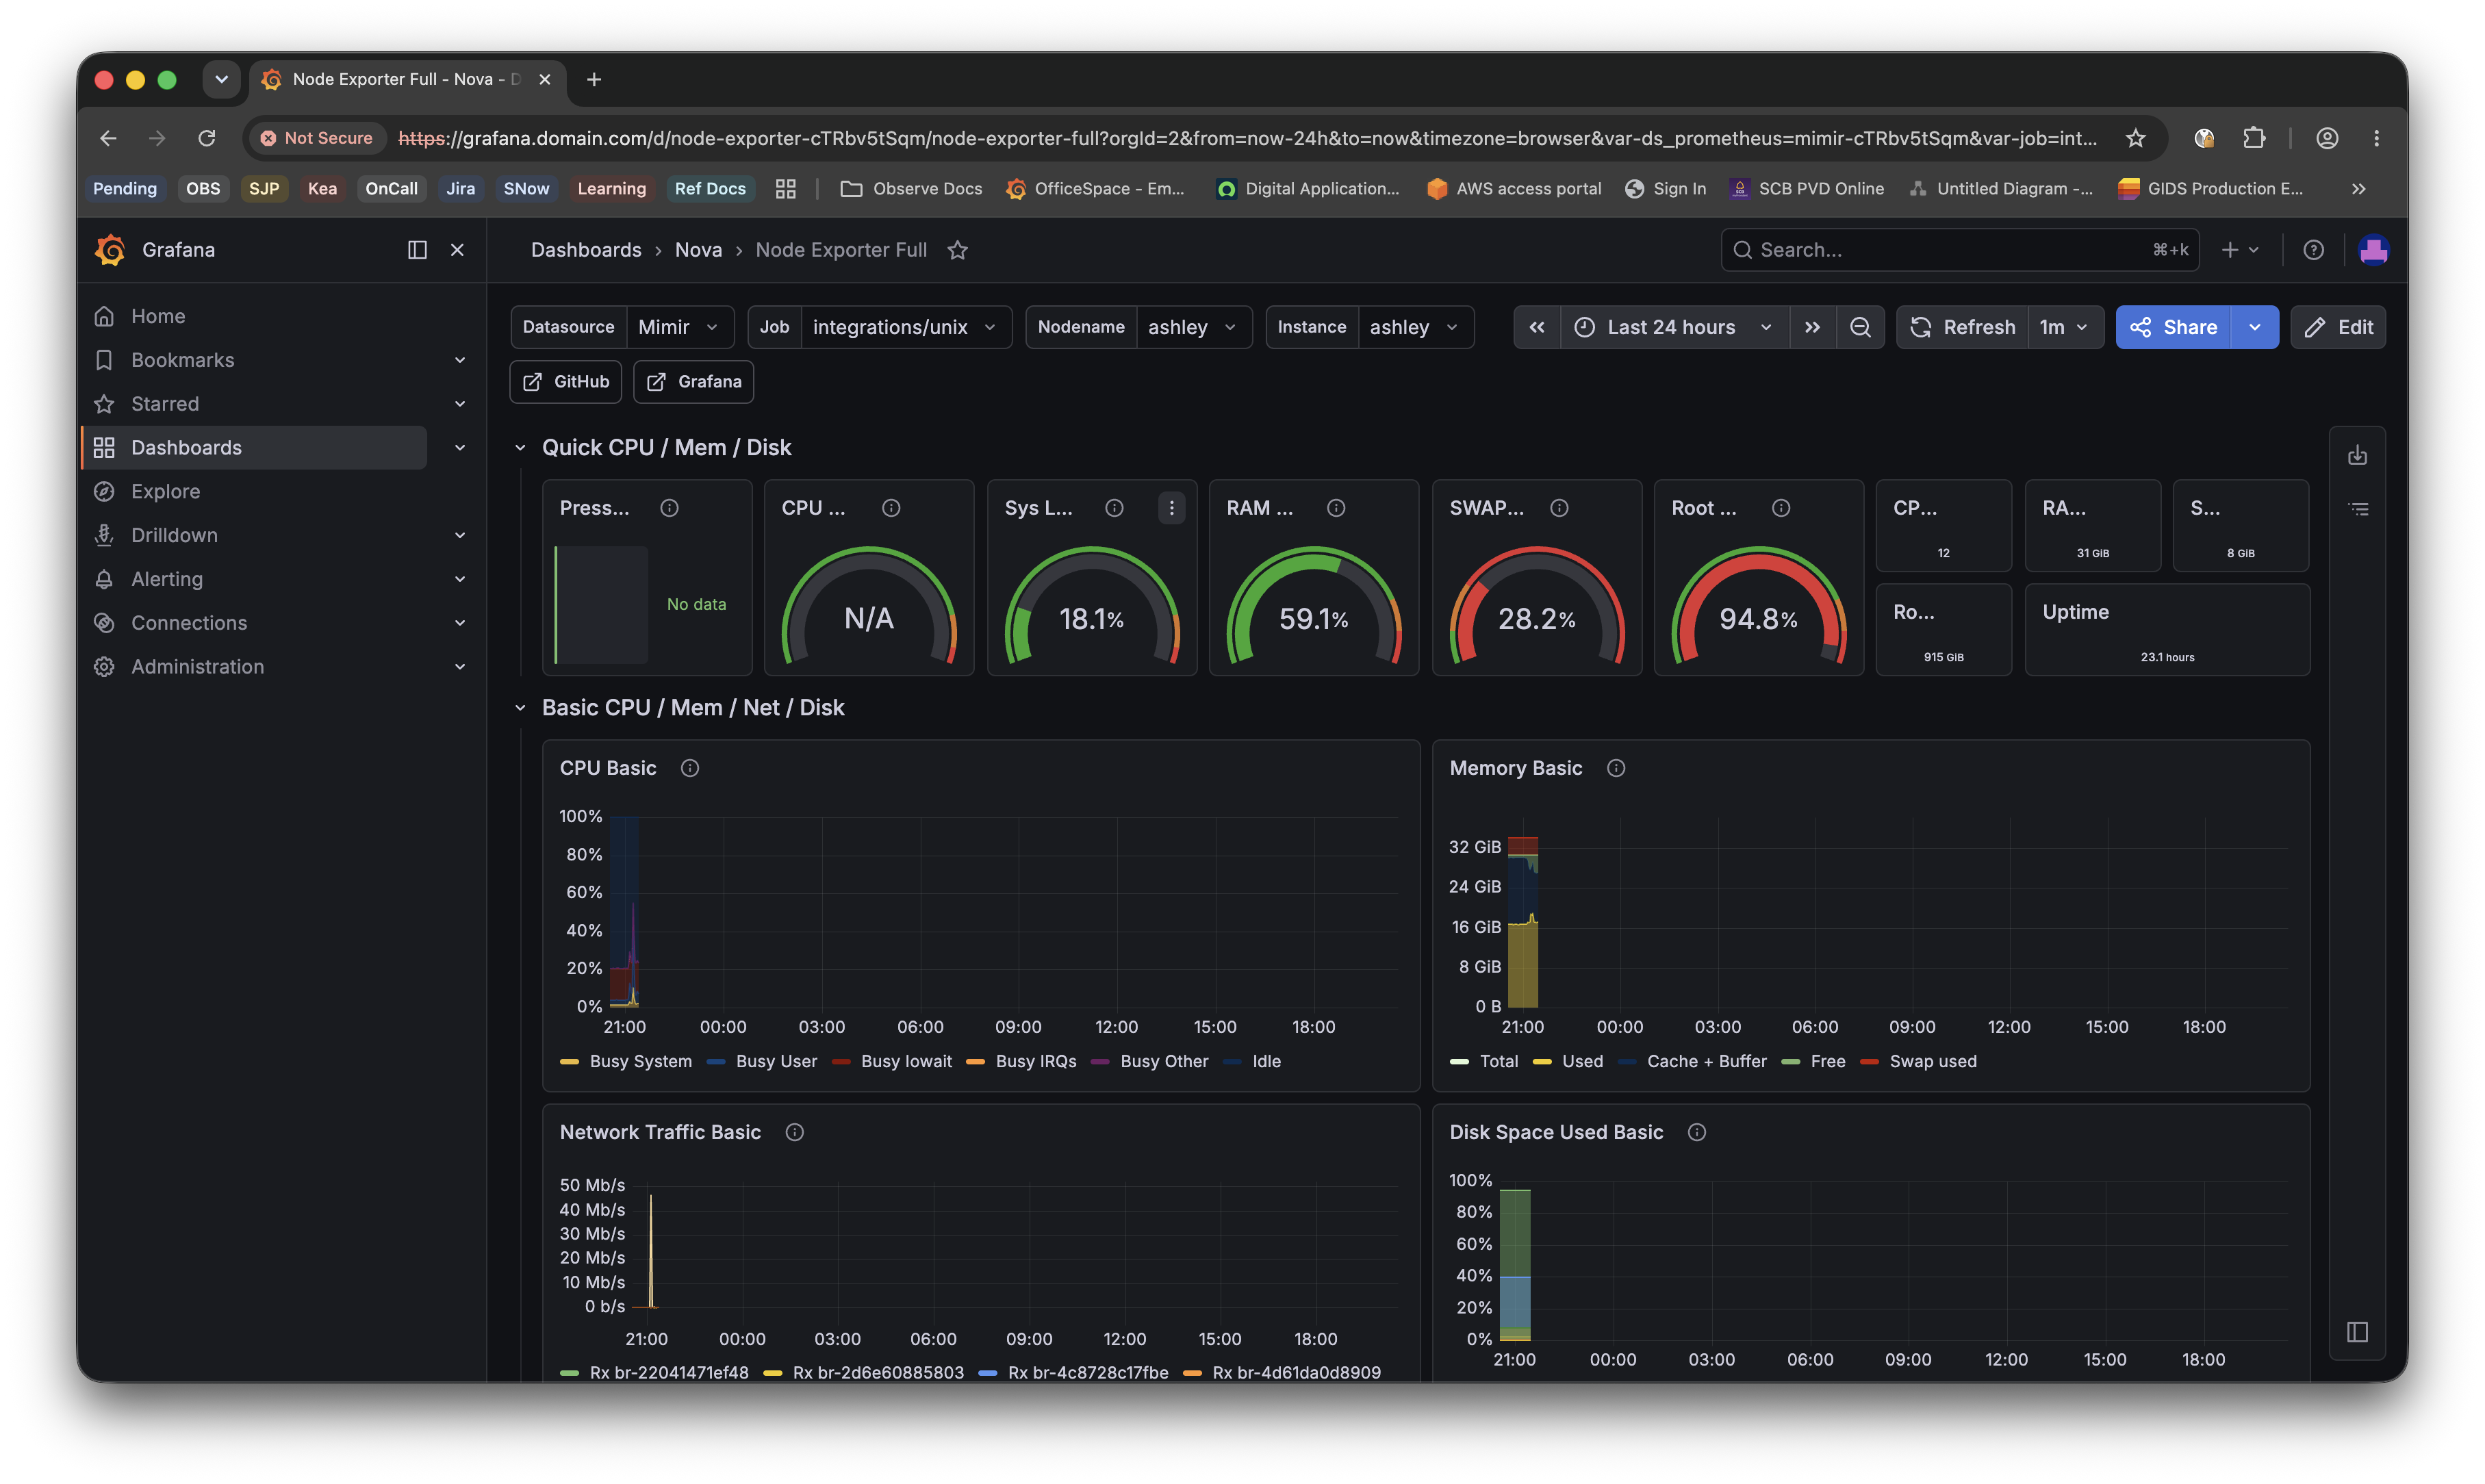The width and height of the screenshot is (2485, 1484).
Task: Click the Grafana logo in sidebar header
Action: [x=110, y=250]
